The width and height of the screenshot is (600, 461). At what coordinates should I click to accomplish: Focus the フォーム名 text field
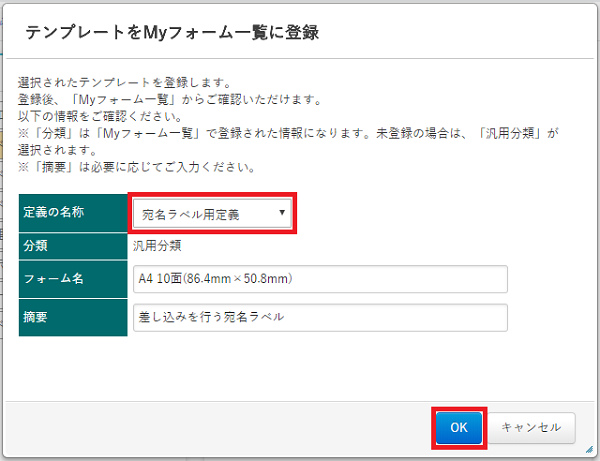320,279
